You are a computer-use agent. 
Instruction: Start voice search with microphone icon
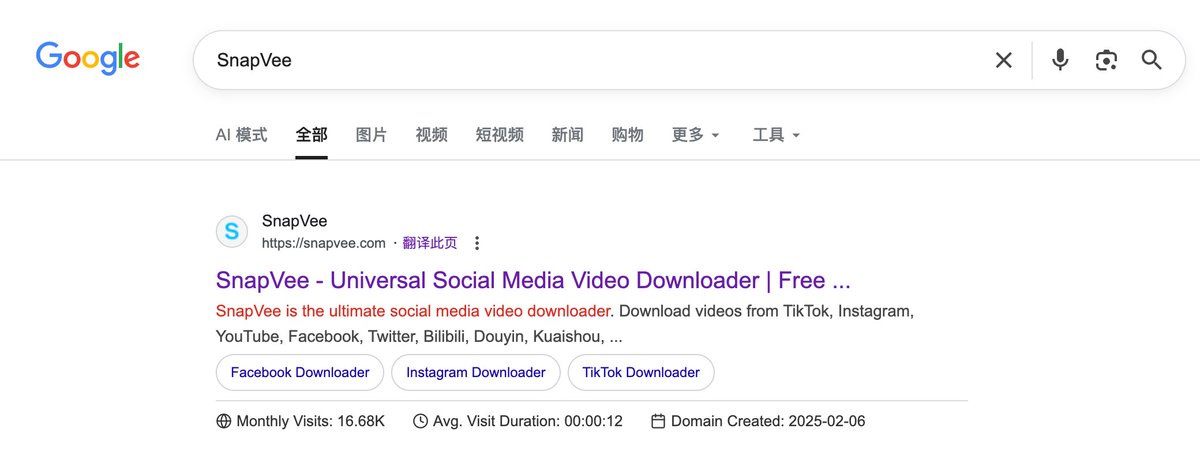click(1060, 60)
